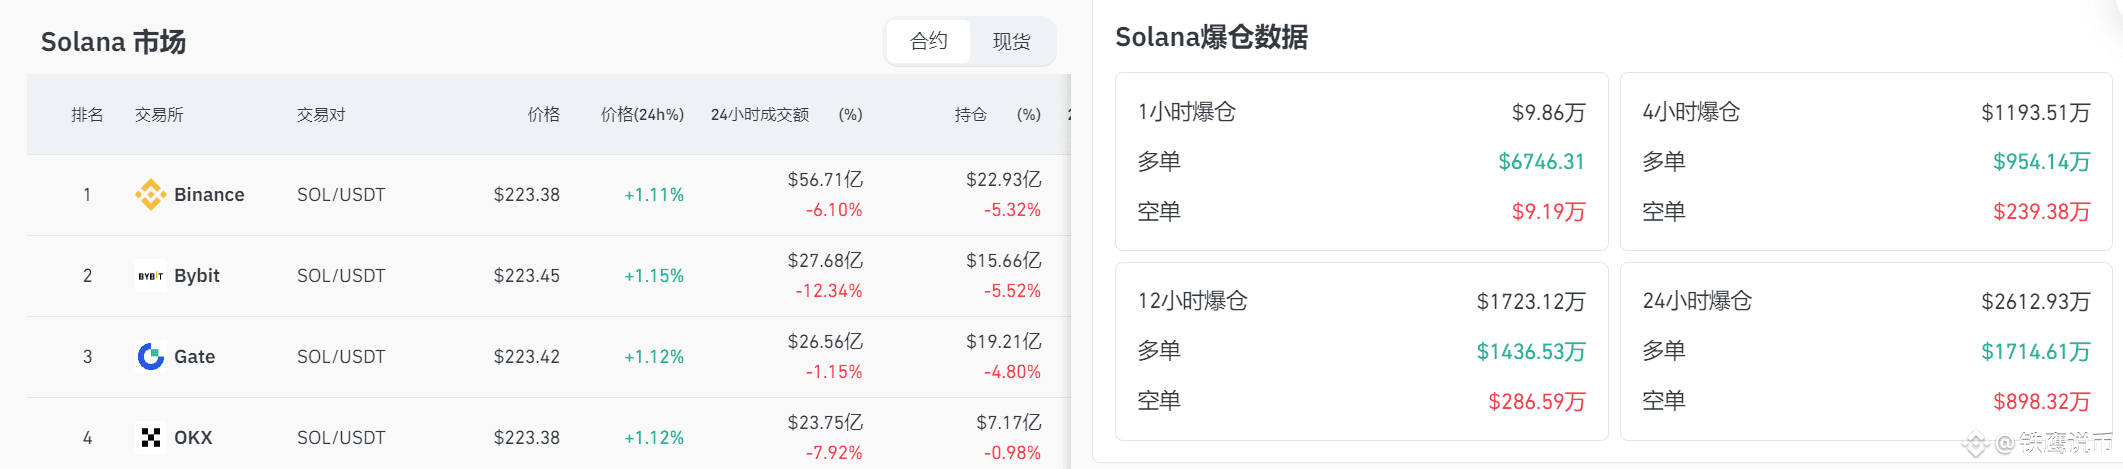
Task: Switch to the 现货 tab
Action: 1011,41
